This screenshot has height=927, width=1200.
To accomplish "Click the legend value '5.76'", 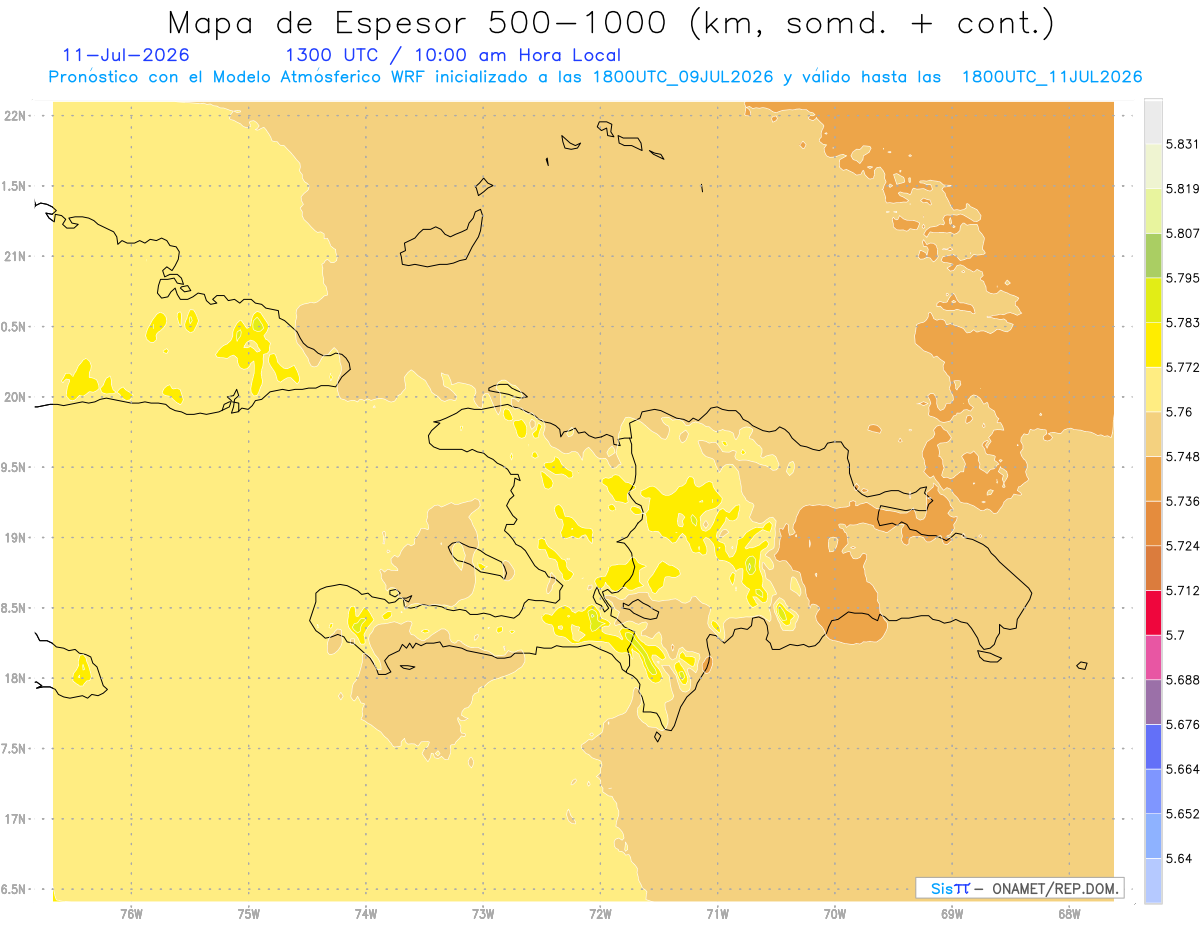I will [x=1181, y=412].
